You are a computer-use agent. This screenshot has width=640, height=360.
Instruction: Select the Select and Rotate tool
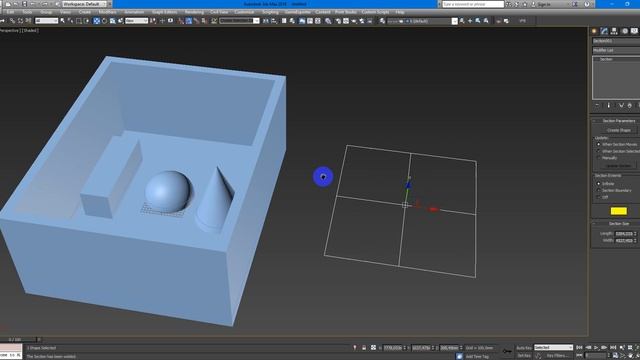click(x=104, y=20)
